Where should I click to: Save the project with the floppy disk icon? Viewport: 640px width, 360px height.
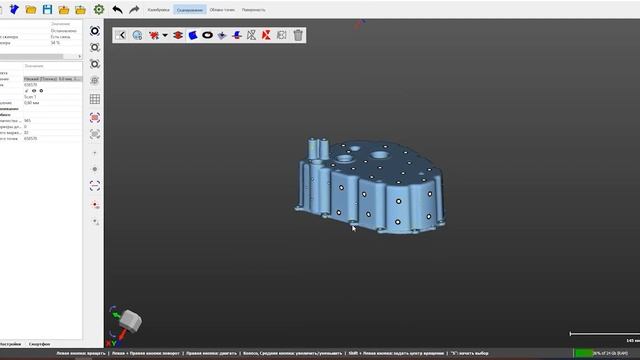click(47, 9)
